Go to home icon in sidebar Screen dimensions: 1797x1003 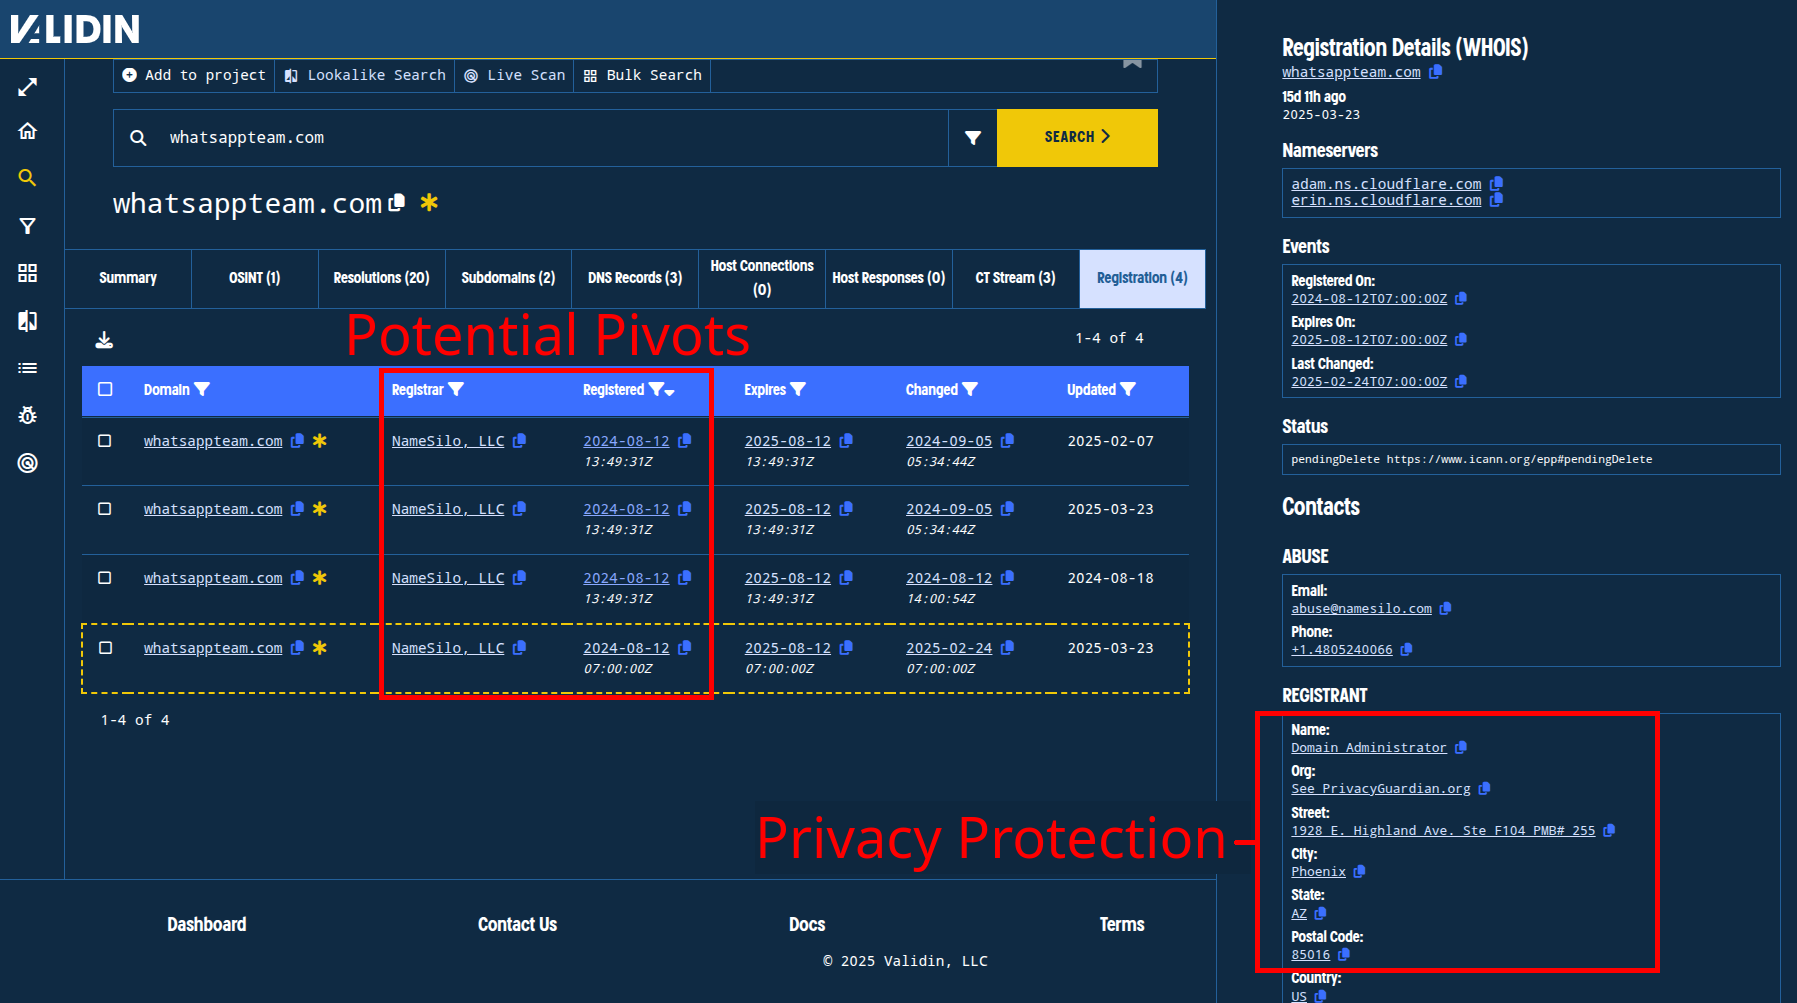28,131
